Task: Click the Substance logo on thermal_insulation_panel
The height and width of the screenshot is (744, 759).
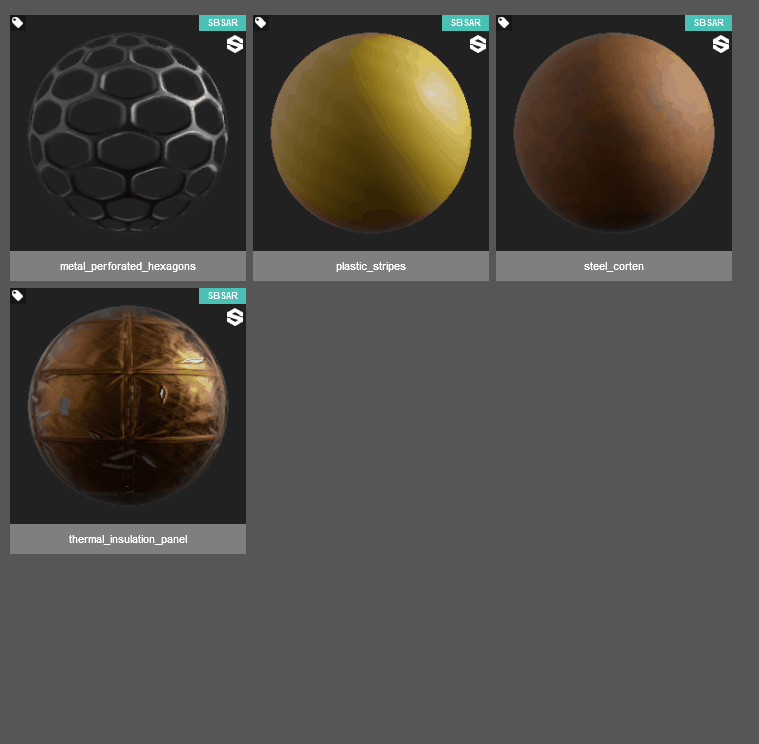Action: coord(235,317)
